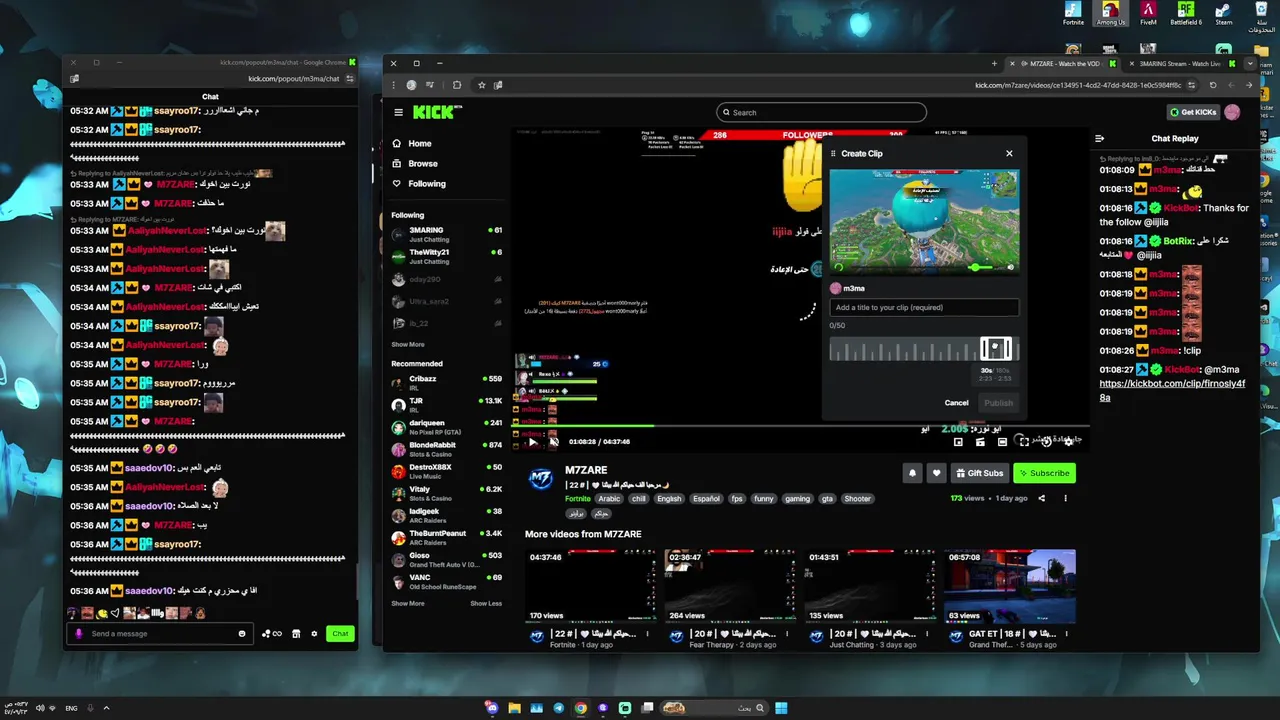Select the Shooter tag
This screenshot has width=1280, height=720.
click(857, 498)
